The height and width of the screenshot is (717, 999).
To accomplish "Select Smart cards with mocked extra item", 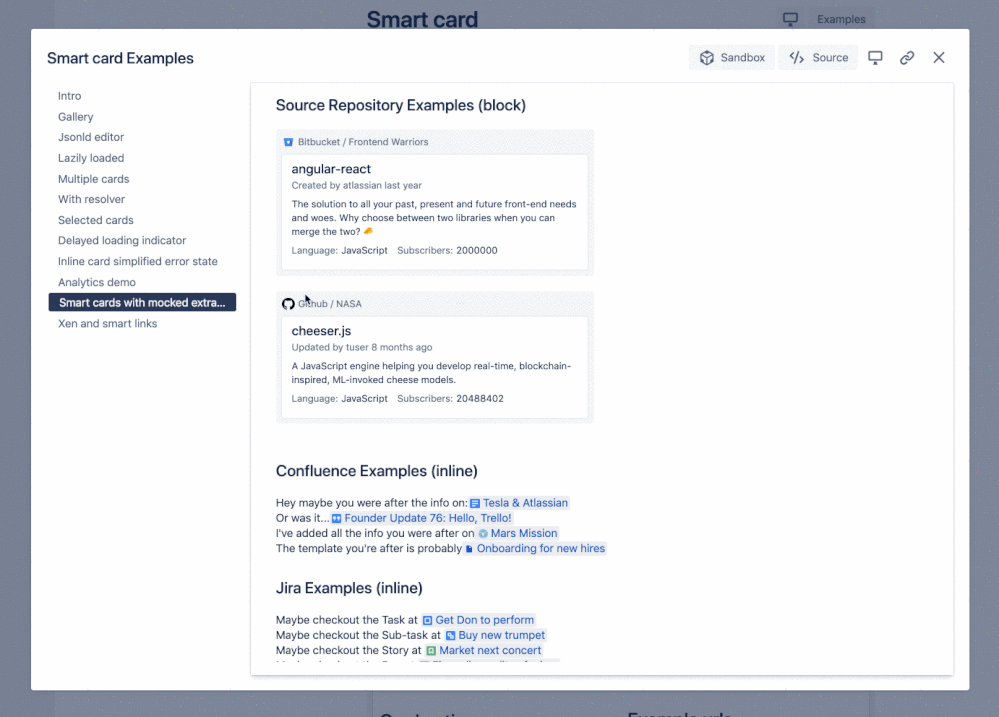I will point(142,302).
